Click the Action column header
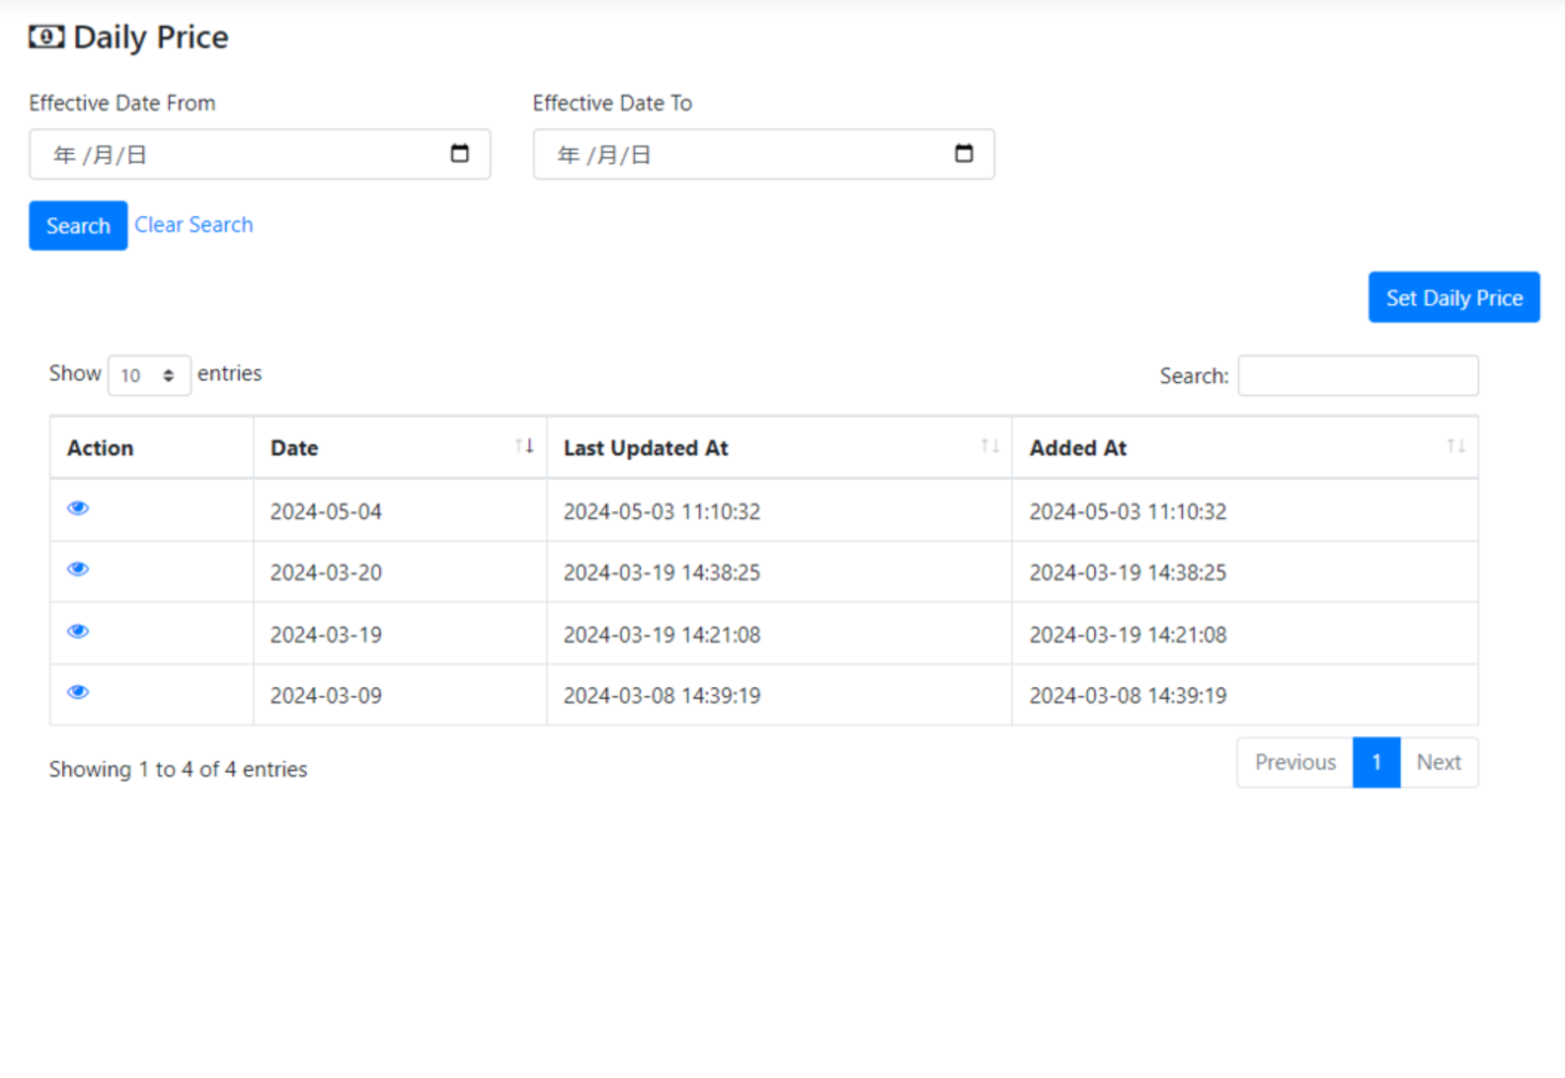The width and height of the screenshot is (1565, 1078). pyautogui.click(x=100, y=448)
